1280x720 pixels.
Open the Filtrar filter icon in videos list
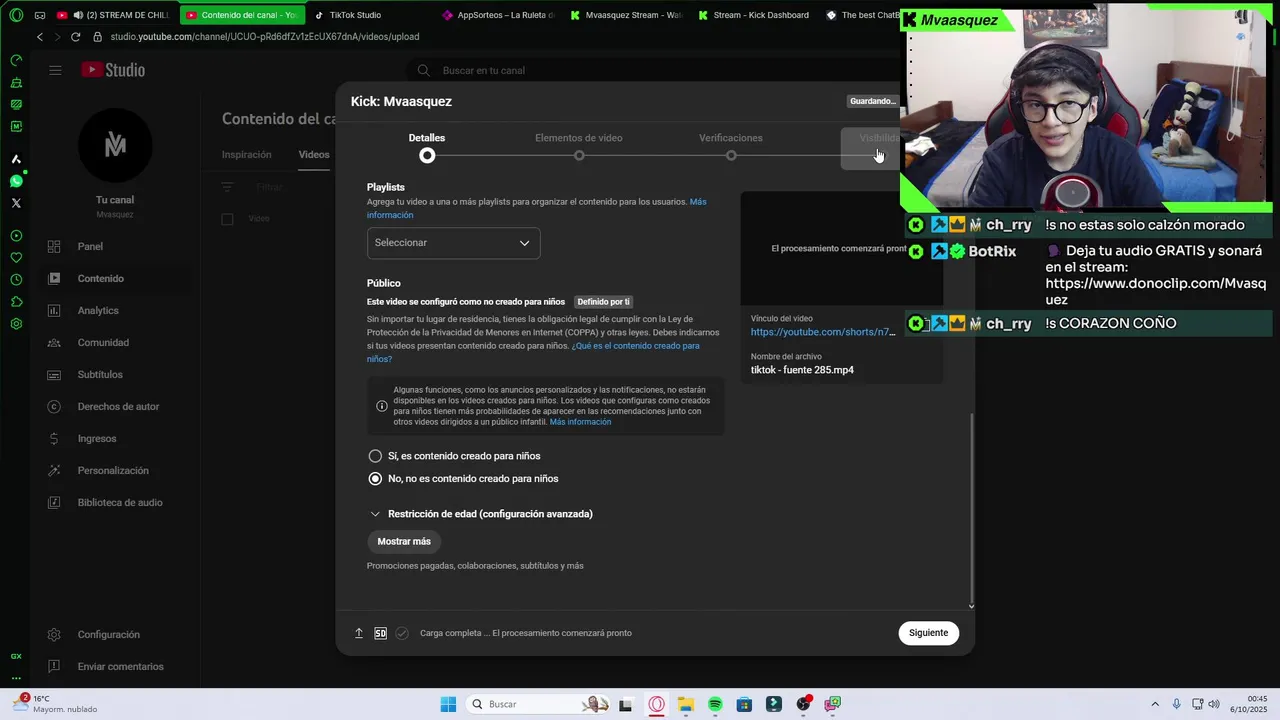[x=227, y=187]
